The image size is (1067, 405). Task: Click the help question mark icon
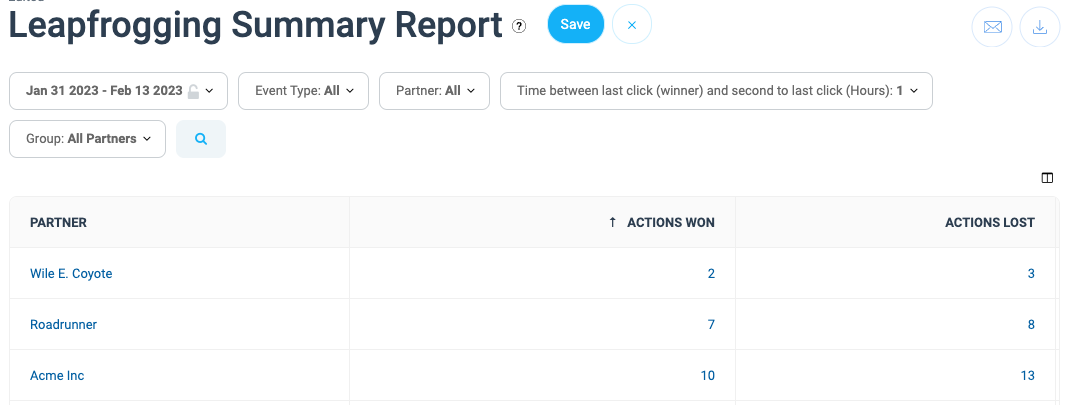(x=519, y=27)
